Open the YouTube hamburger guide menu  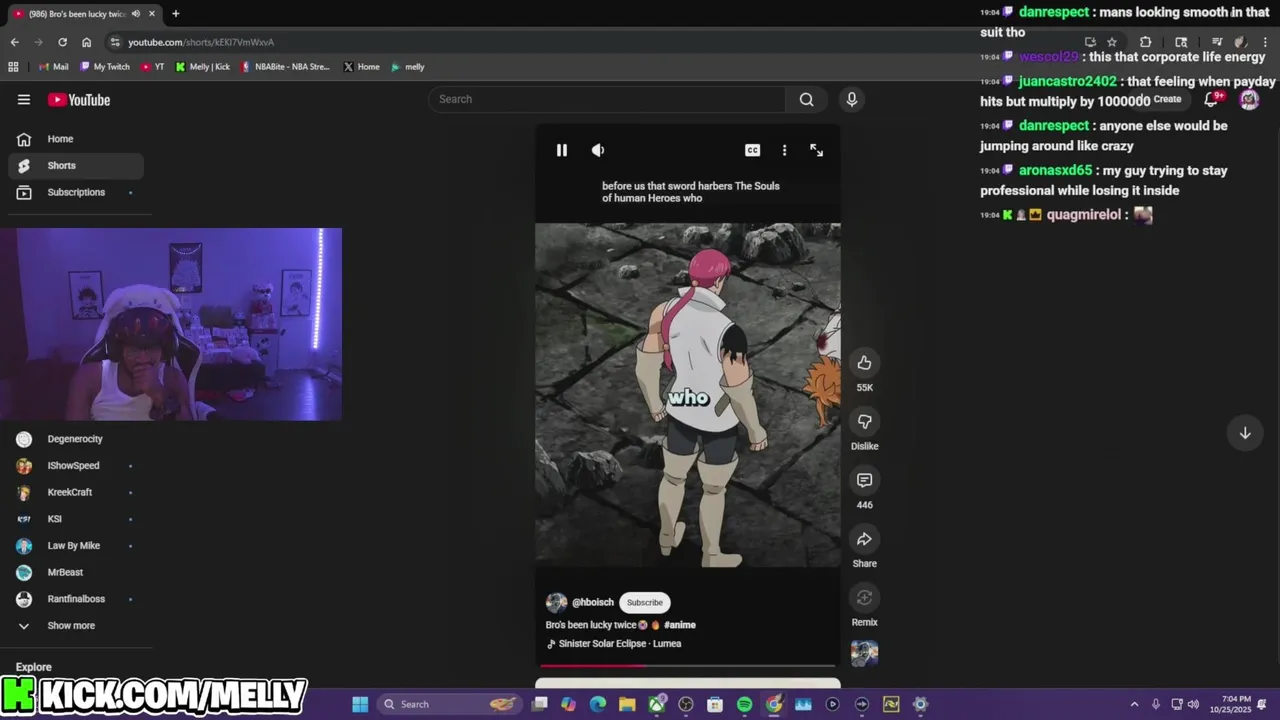click(24, 100)
